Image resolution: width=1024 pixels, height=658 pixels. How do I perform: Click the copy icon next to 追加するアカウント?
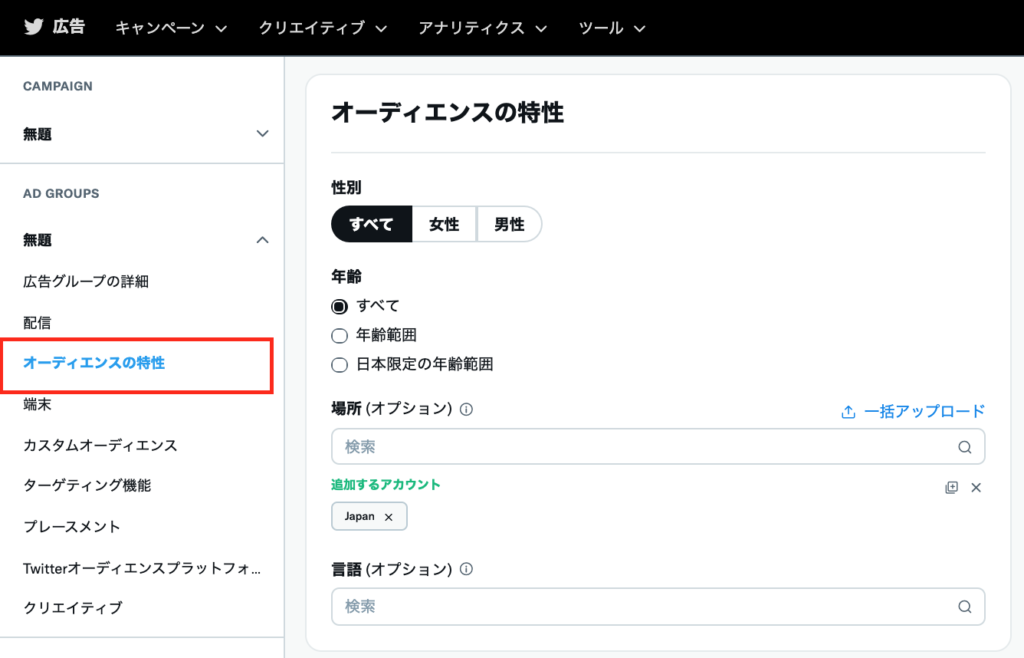point(951,487)
